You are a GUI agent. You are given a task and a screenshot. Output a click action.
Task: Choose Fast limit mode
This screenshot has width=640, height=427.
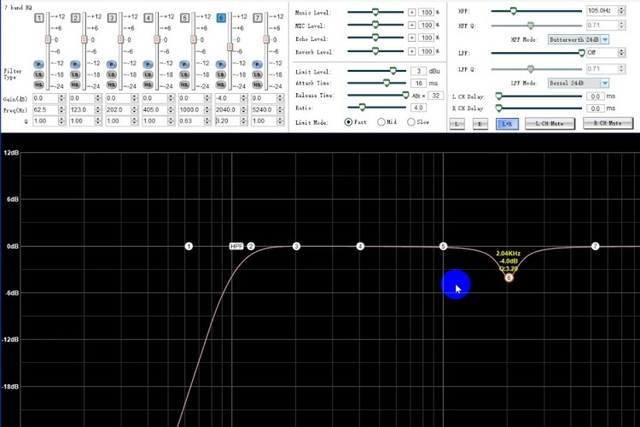[348, 122]
